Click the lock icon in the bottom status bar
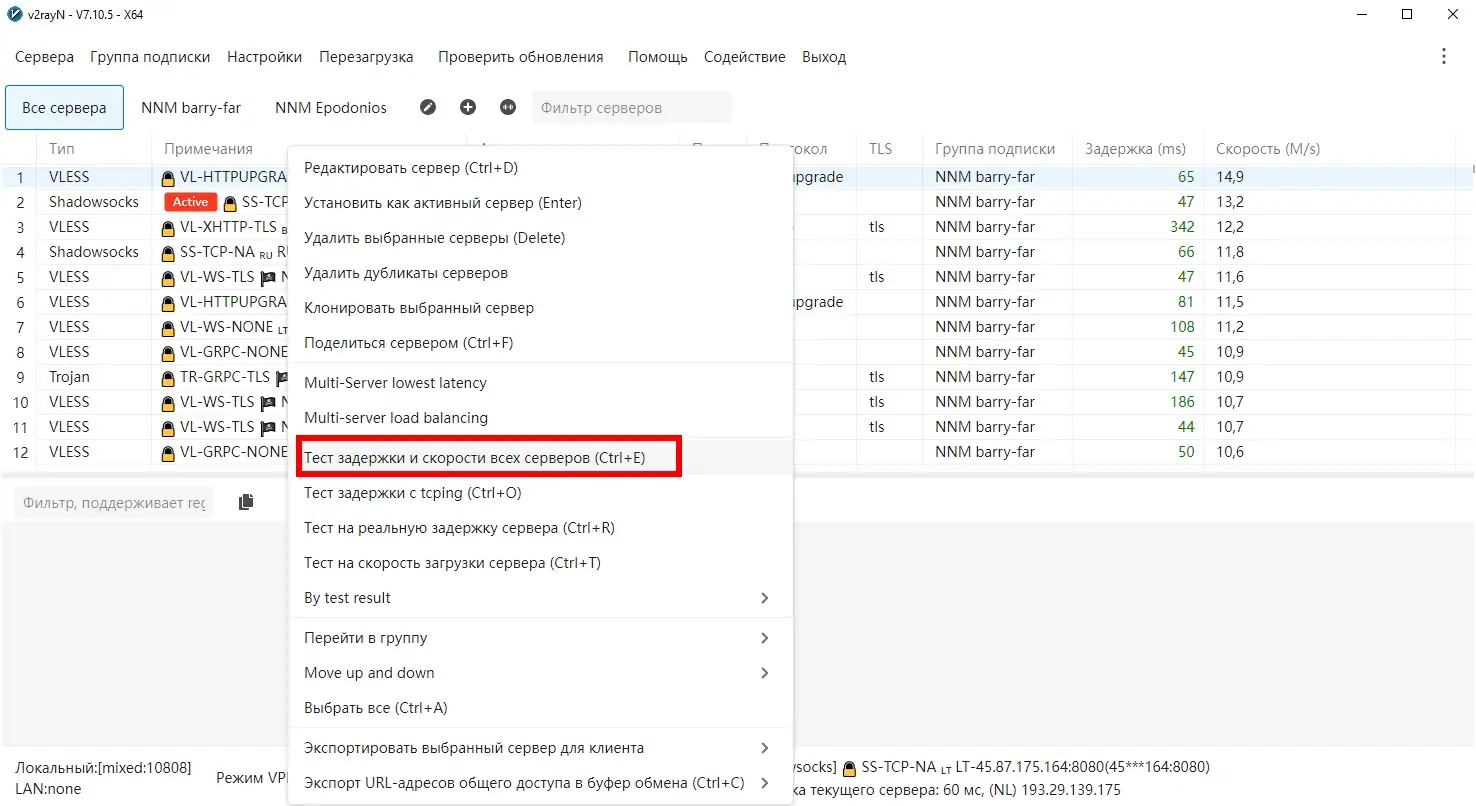 [850, 768]
